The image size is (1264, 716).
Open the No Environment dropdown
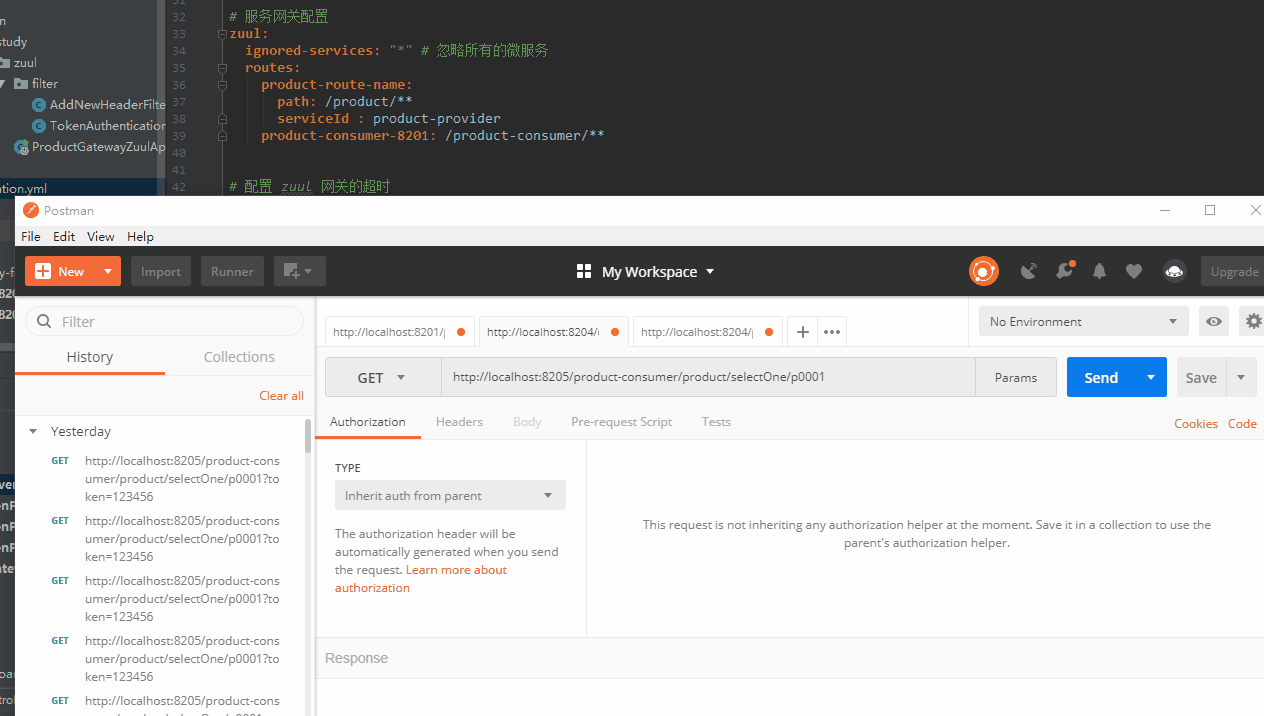coord(1083,321)
